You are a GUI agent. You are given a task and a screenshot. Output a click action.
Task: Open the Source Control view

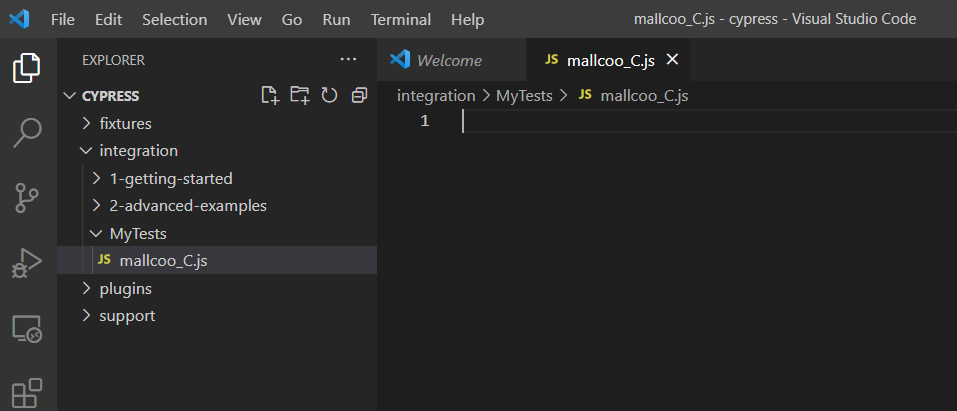pyautogui.click(x=27, y=197)
